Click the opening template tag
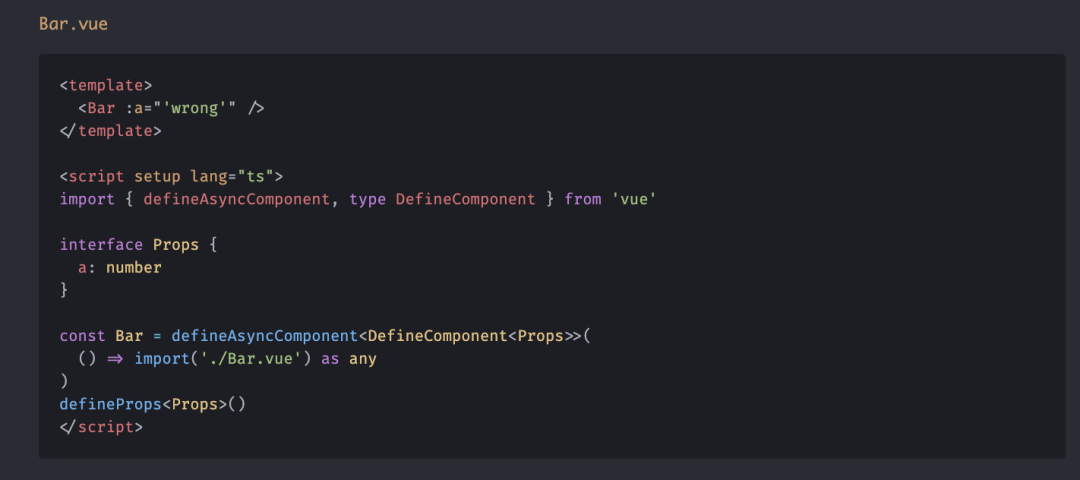 (106, 86)
